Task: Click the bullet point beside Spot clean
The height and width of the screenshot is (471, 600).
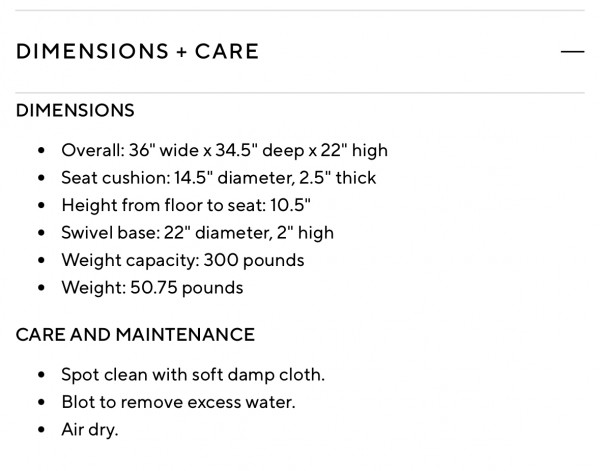Action: (x=41, y=375)
